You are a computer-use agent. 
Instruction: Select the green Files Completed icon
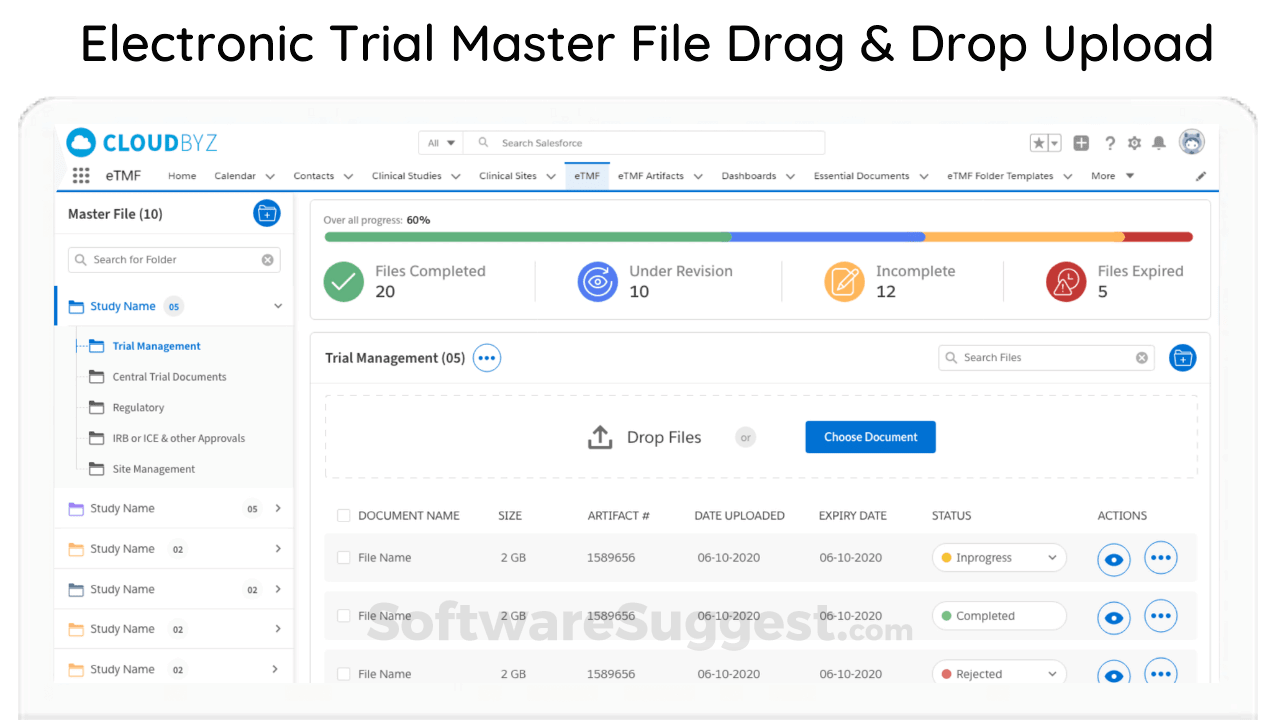(343, 281)
